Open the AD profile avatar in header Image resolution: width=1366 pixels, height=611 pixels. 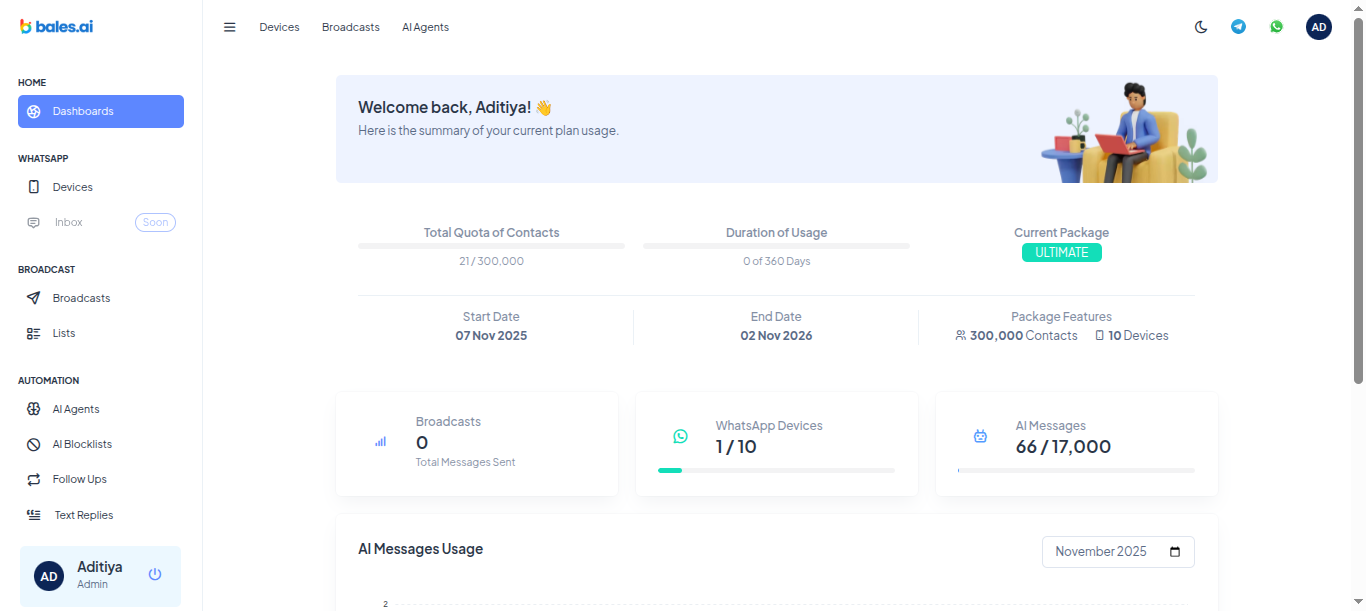click(1319, 27)
